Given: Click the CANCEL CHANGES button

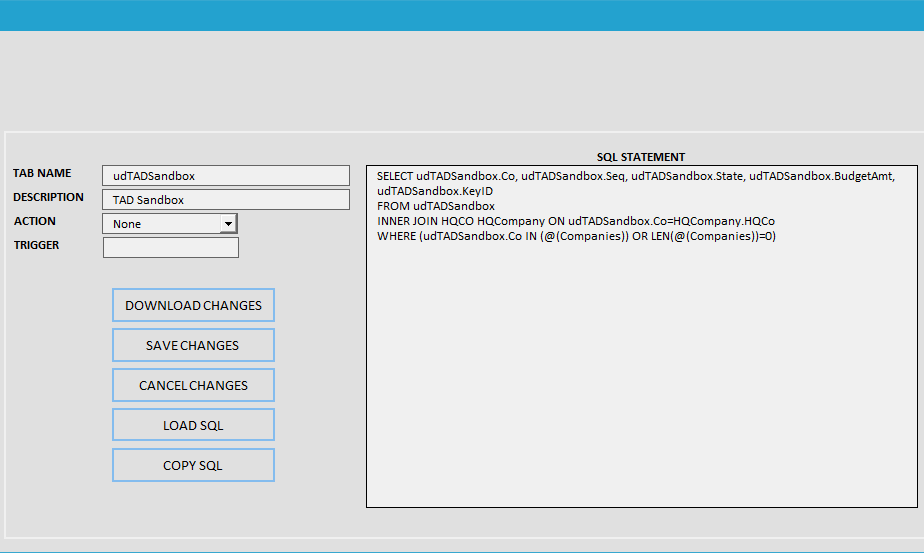Looking at the screenshot, I should pyautogui.click(x=193, y=385).
